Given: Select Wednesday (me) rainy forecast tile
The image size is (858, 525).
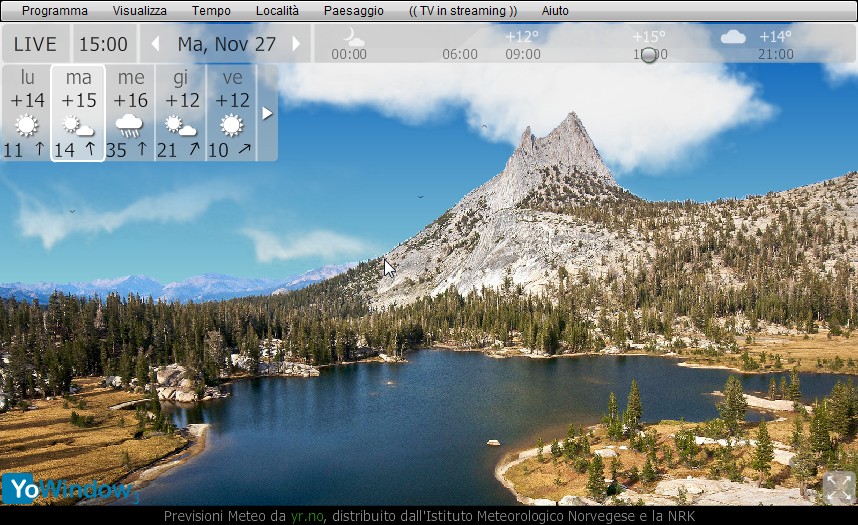Looking at the screenshot, I should click(x=130, y=112).
